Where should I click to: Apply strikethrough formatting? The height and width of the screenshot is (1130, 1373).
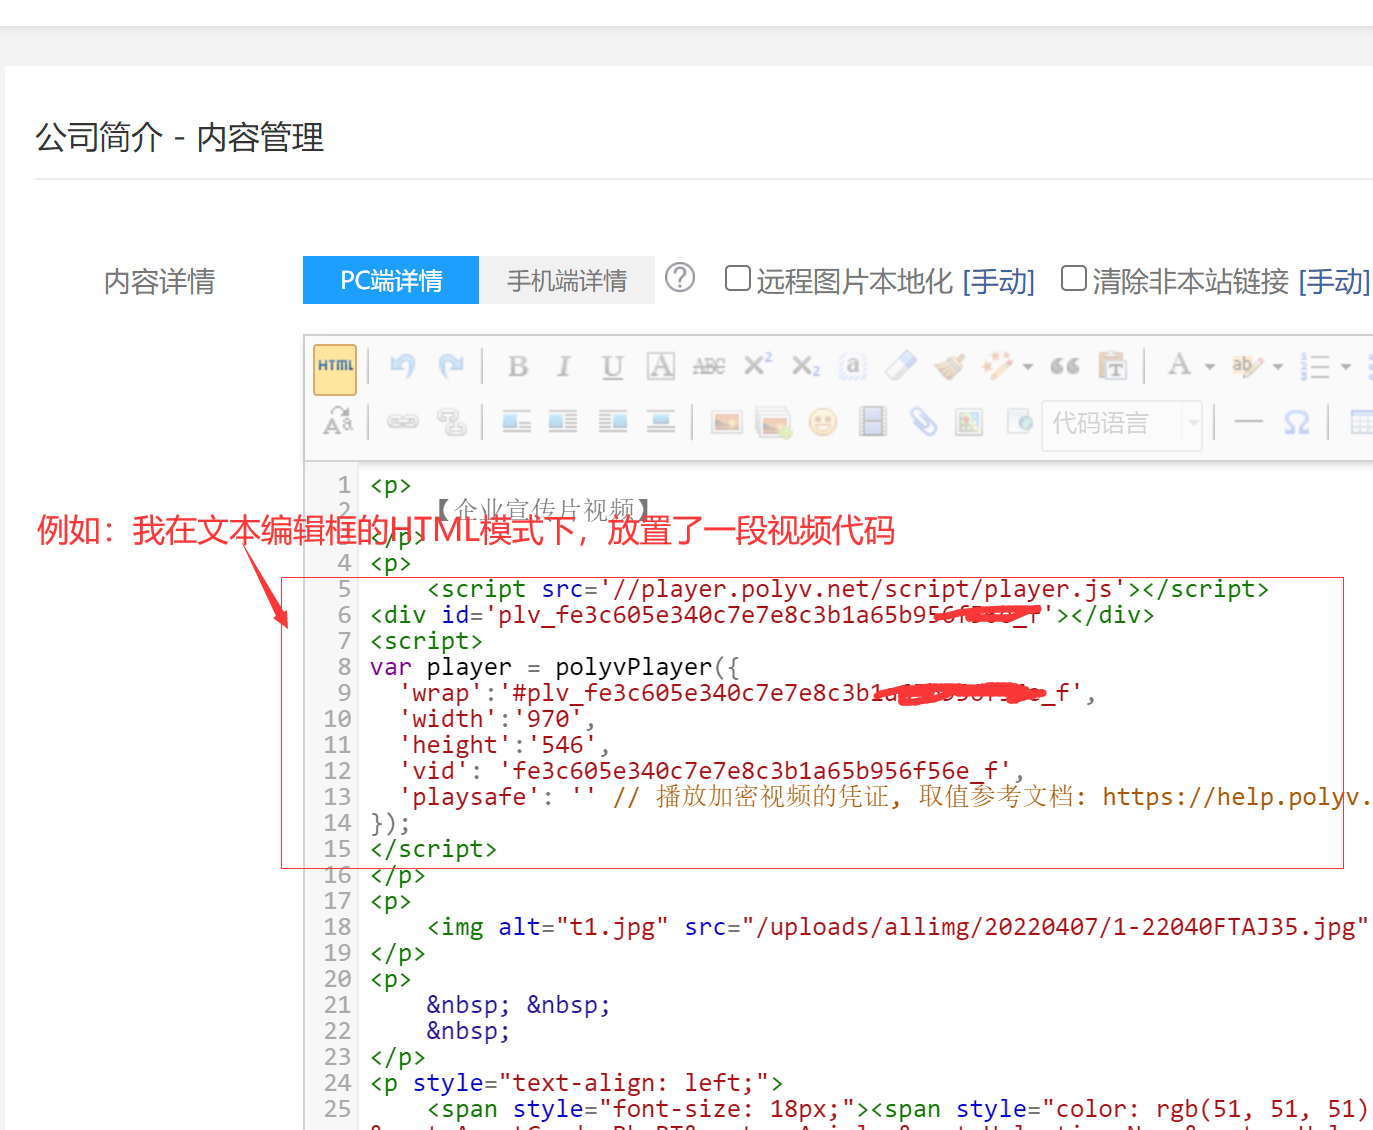pyautogui.click(x=709, y=366)
